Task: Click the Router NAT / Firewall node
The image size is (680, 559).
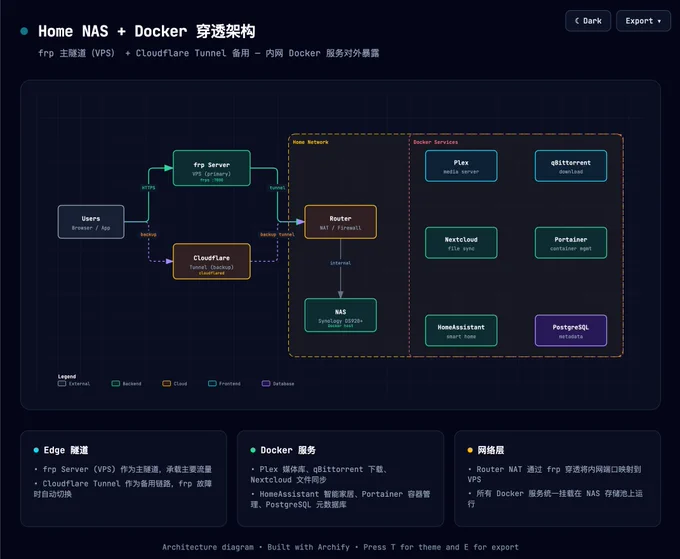Action: [340, 222]
